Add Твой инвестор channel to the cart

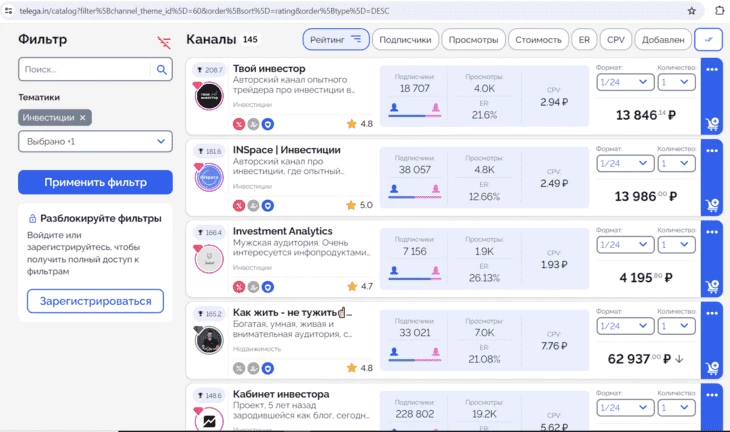tap(712, 124)
